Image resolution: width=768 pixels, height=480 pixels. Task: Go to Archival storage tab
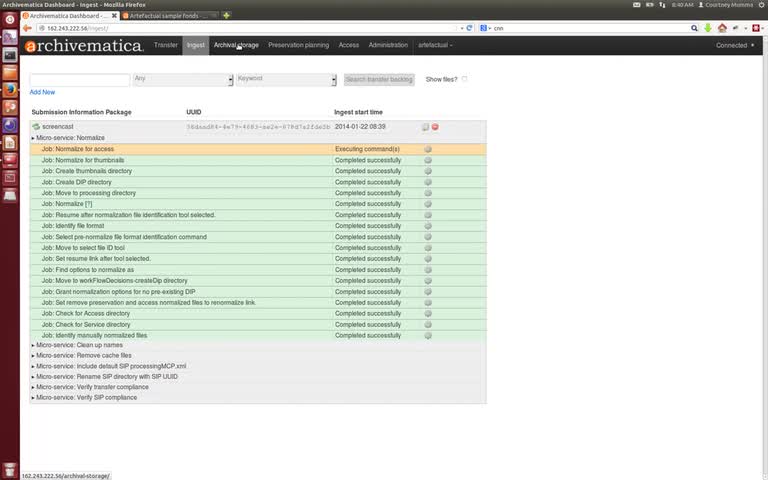pos(236,45)
